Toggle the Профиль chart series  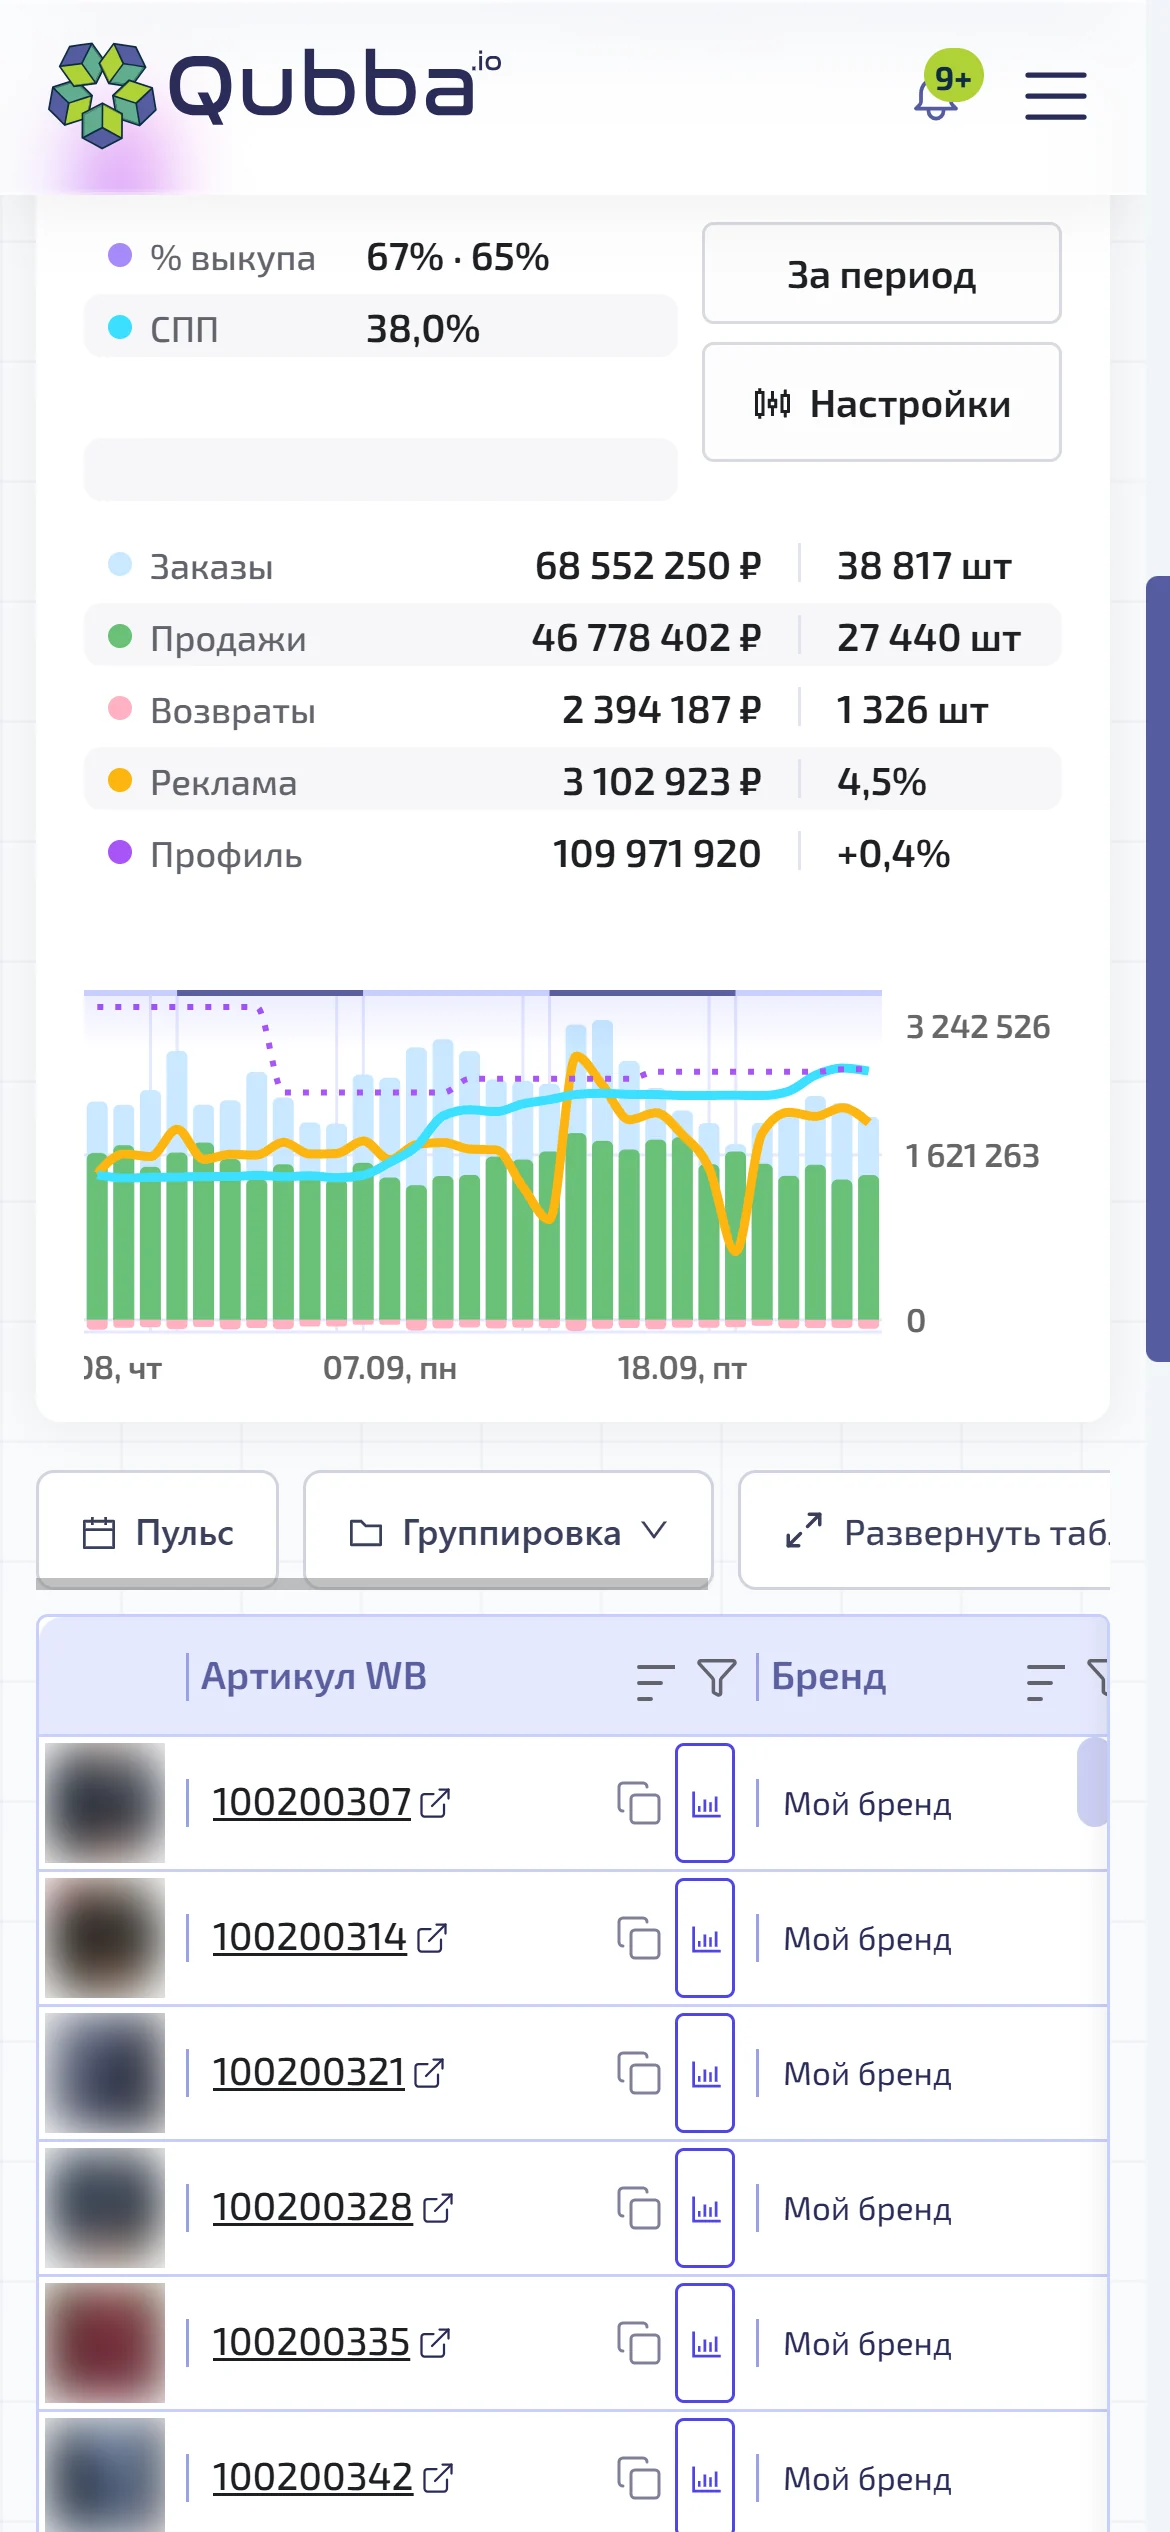coord(572,853)
